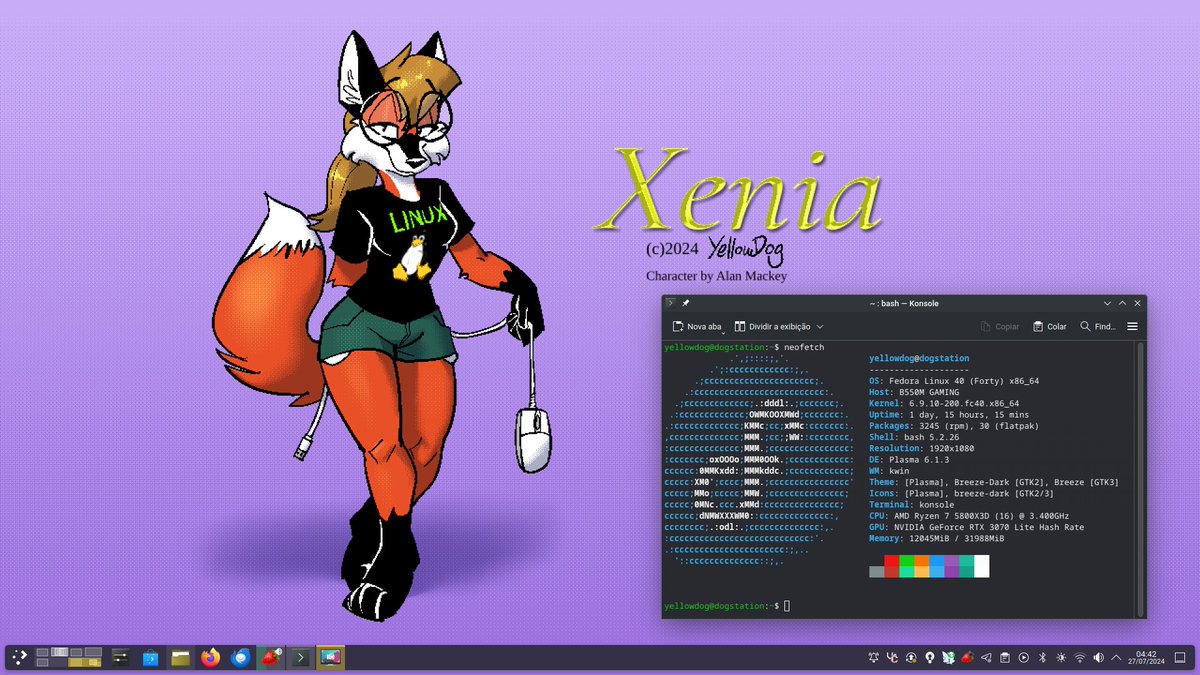Open Bluetooth settings in tray
The width and height of the screenshot is (1200, 675).
1042,657
